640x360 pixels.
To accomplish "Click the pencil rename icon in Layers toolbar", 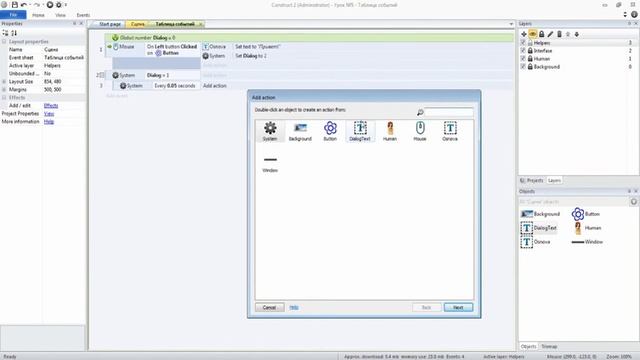I will coord(550,34).
